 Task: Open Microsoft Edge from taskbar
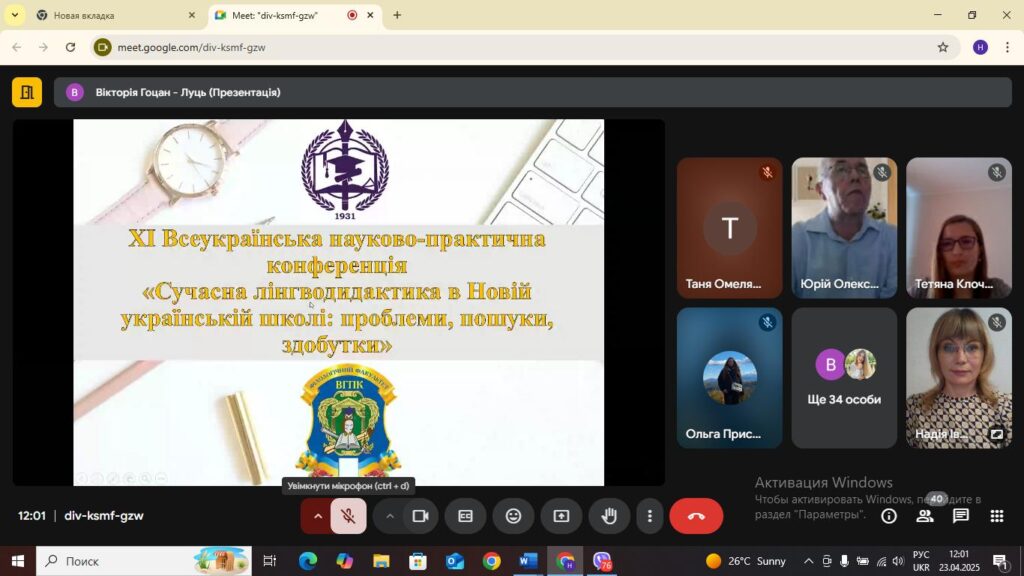tap(308, 561)
